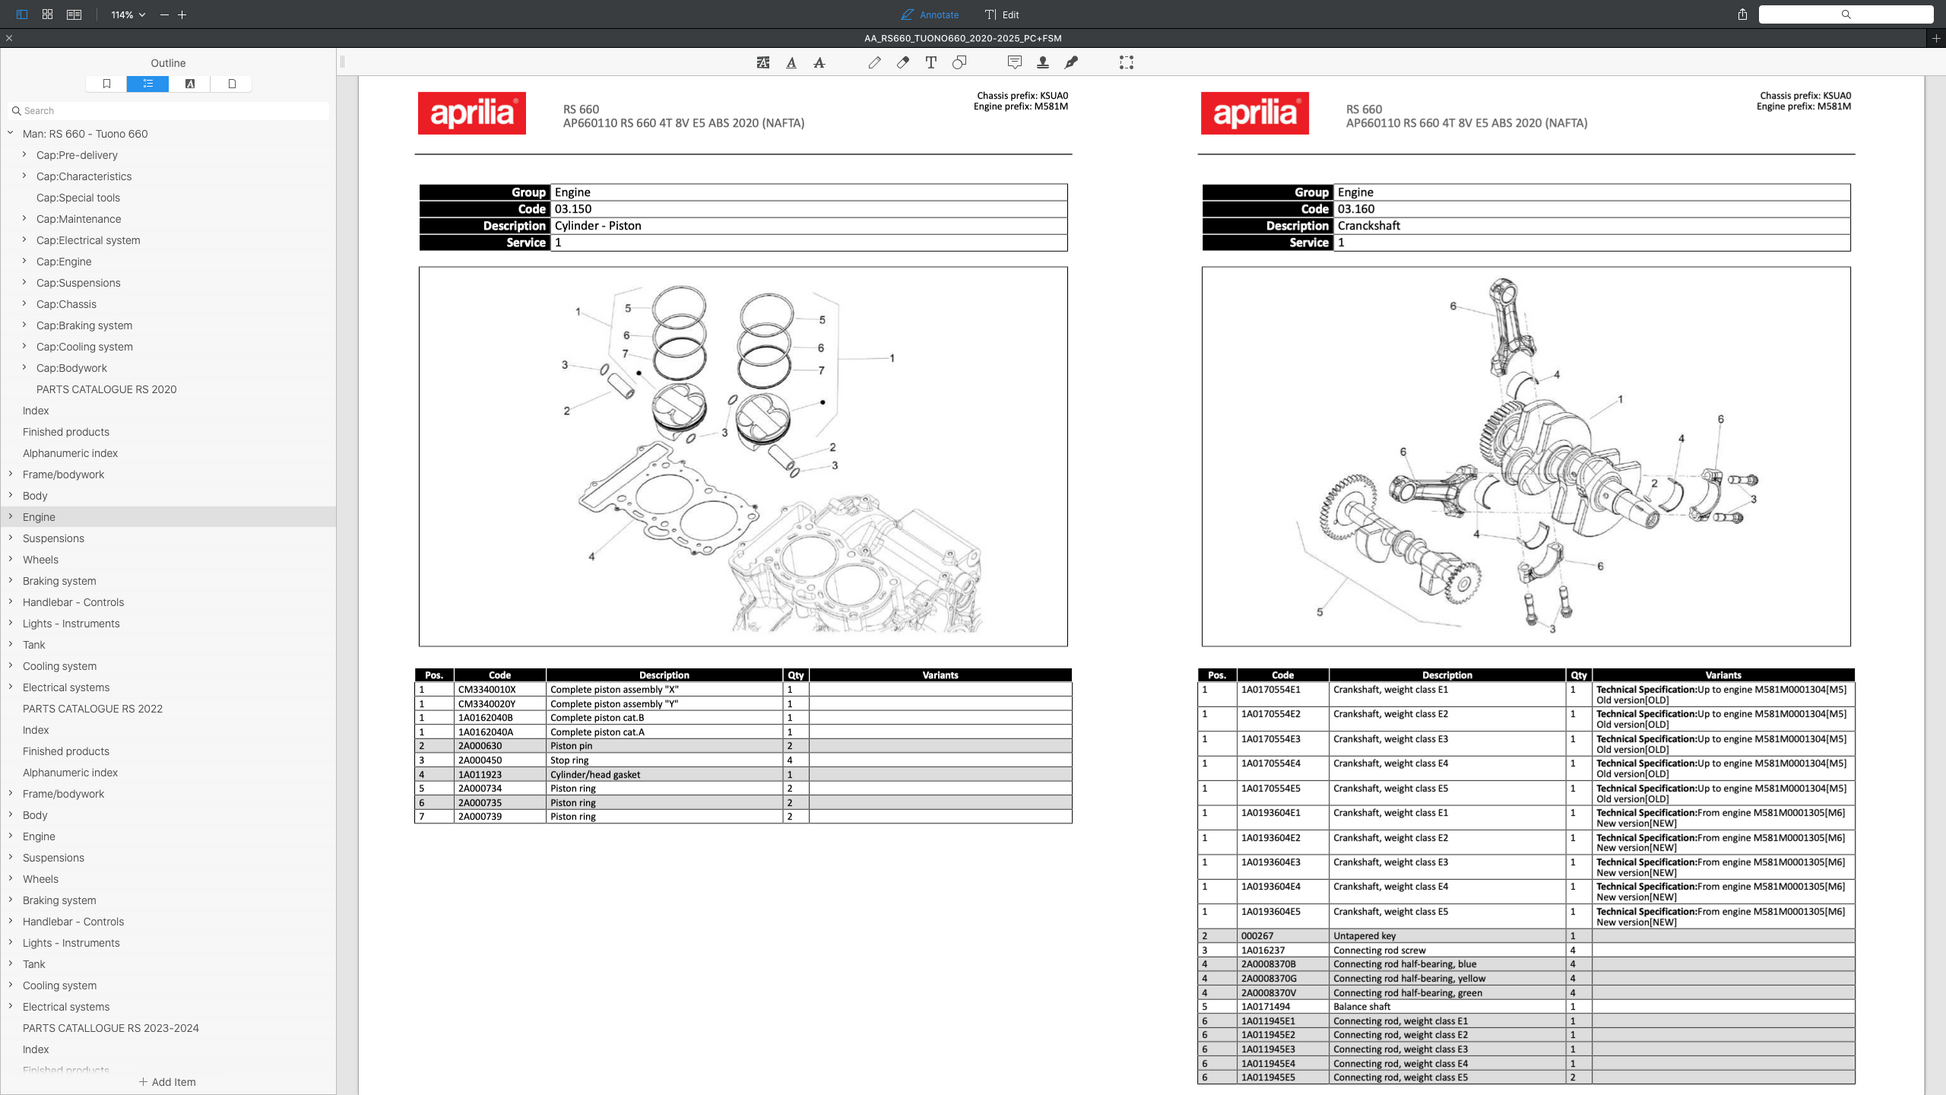Switch to thumbnail grid view
Image resolution: width=1946 pixels, height=1095 pixels.
coord(47,14)
